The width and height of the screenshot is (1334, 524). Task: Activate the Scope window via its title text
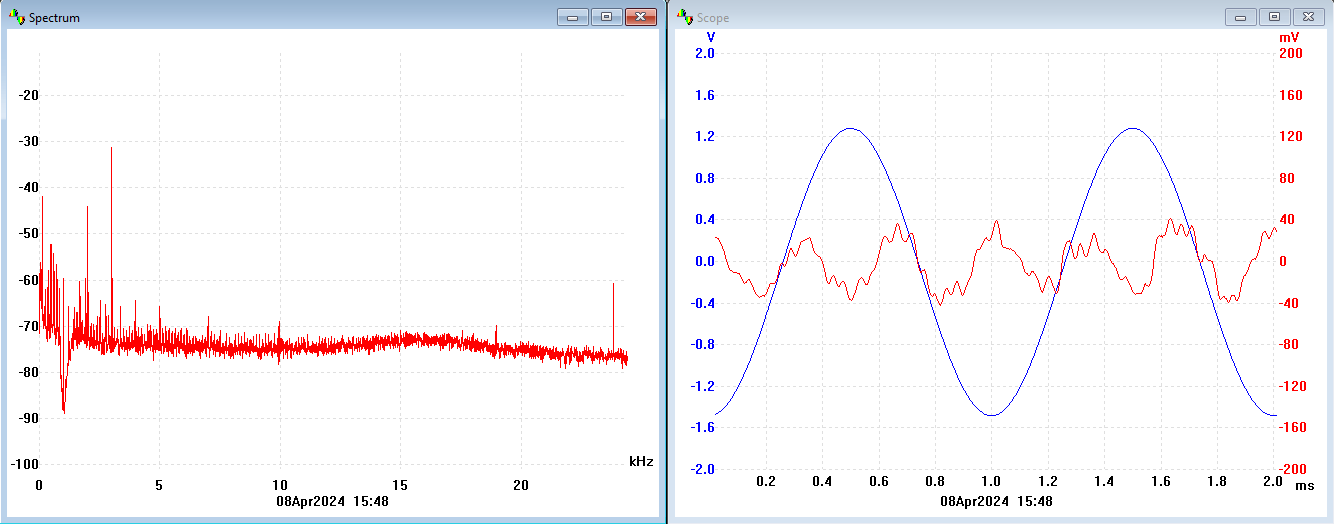pos(713,18)
